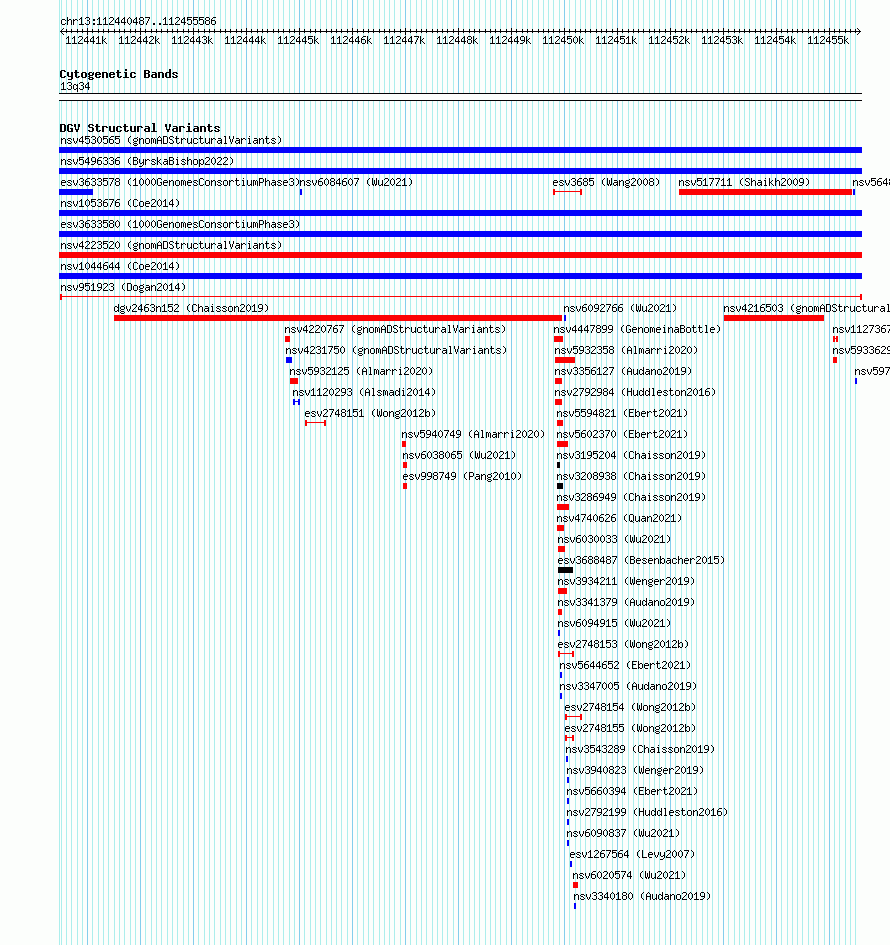Click the black esv3688487 variant bar
The width and height of the screenshot is (890, 945).
coord(565,570)
